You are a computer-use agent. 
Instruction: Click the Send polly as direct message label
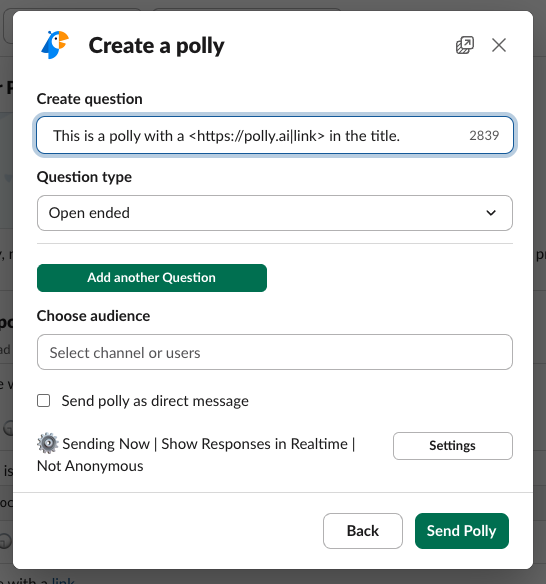tap(155, 401)
